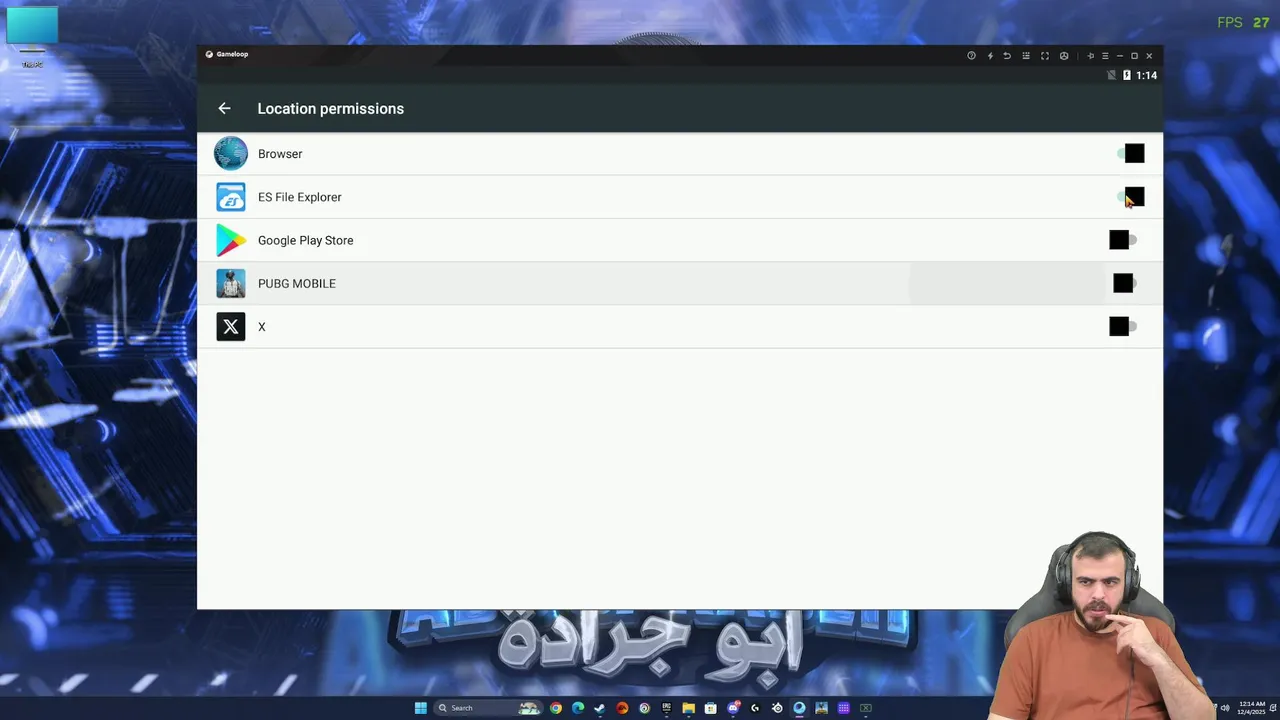This screenshot has height=720, width=1280.
Task: Select the "ES File Explorer" row label
Action: point(300,197)
